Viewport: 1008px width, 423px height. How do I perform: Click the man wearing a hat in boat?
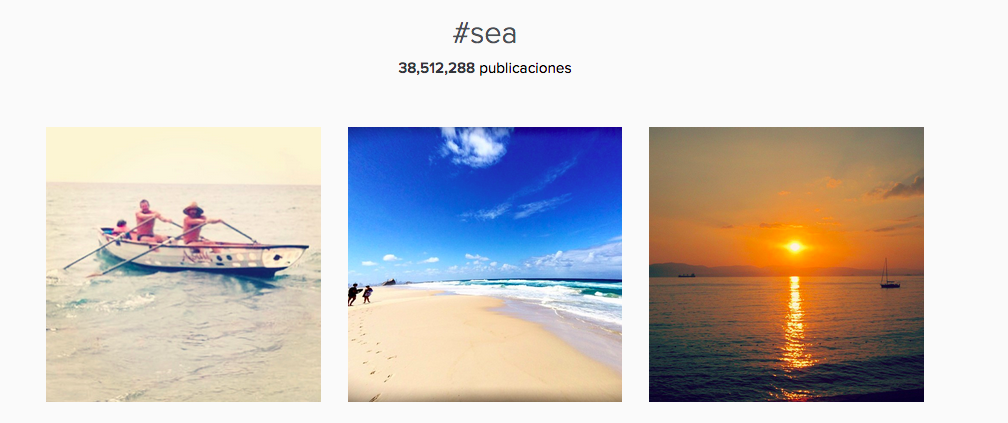(195, 224)
